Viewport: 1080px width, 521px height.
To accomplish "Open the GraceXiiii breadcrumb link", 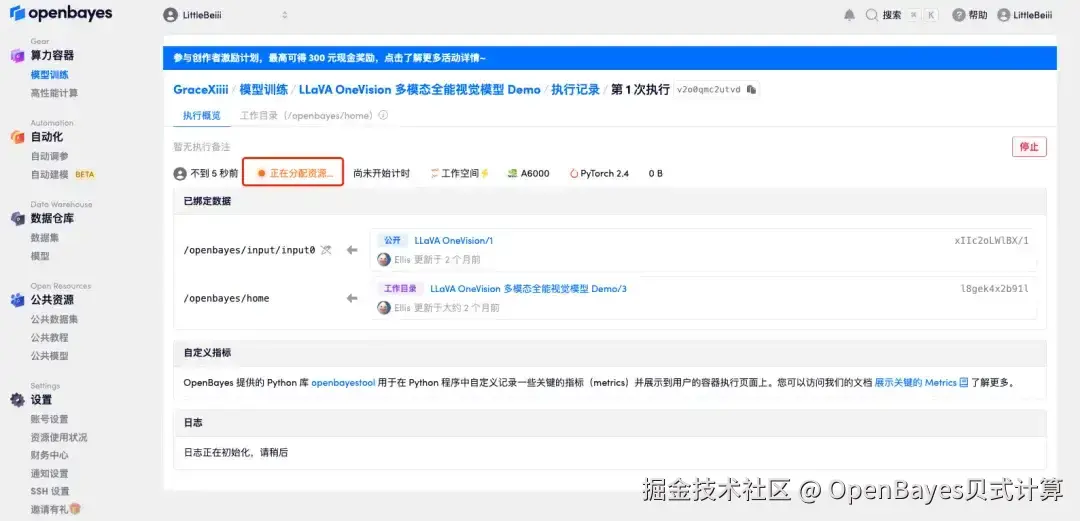I will (x=200, y=90).
